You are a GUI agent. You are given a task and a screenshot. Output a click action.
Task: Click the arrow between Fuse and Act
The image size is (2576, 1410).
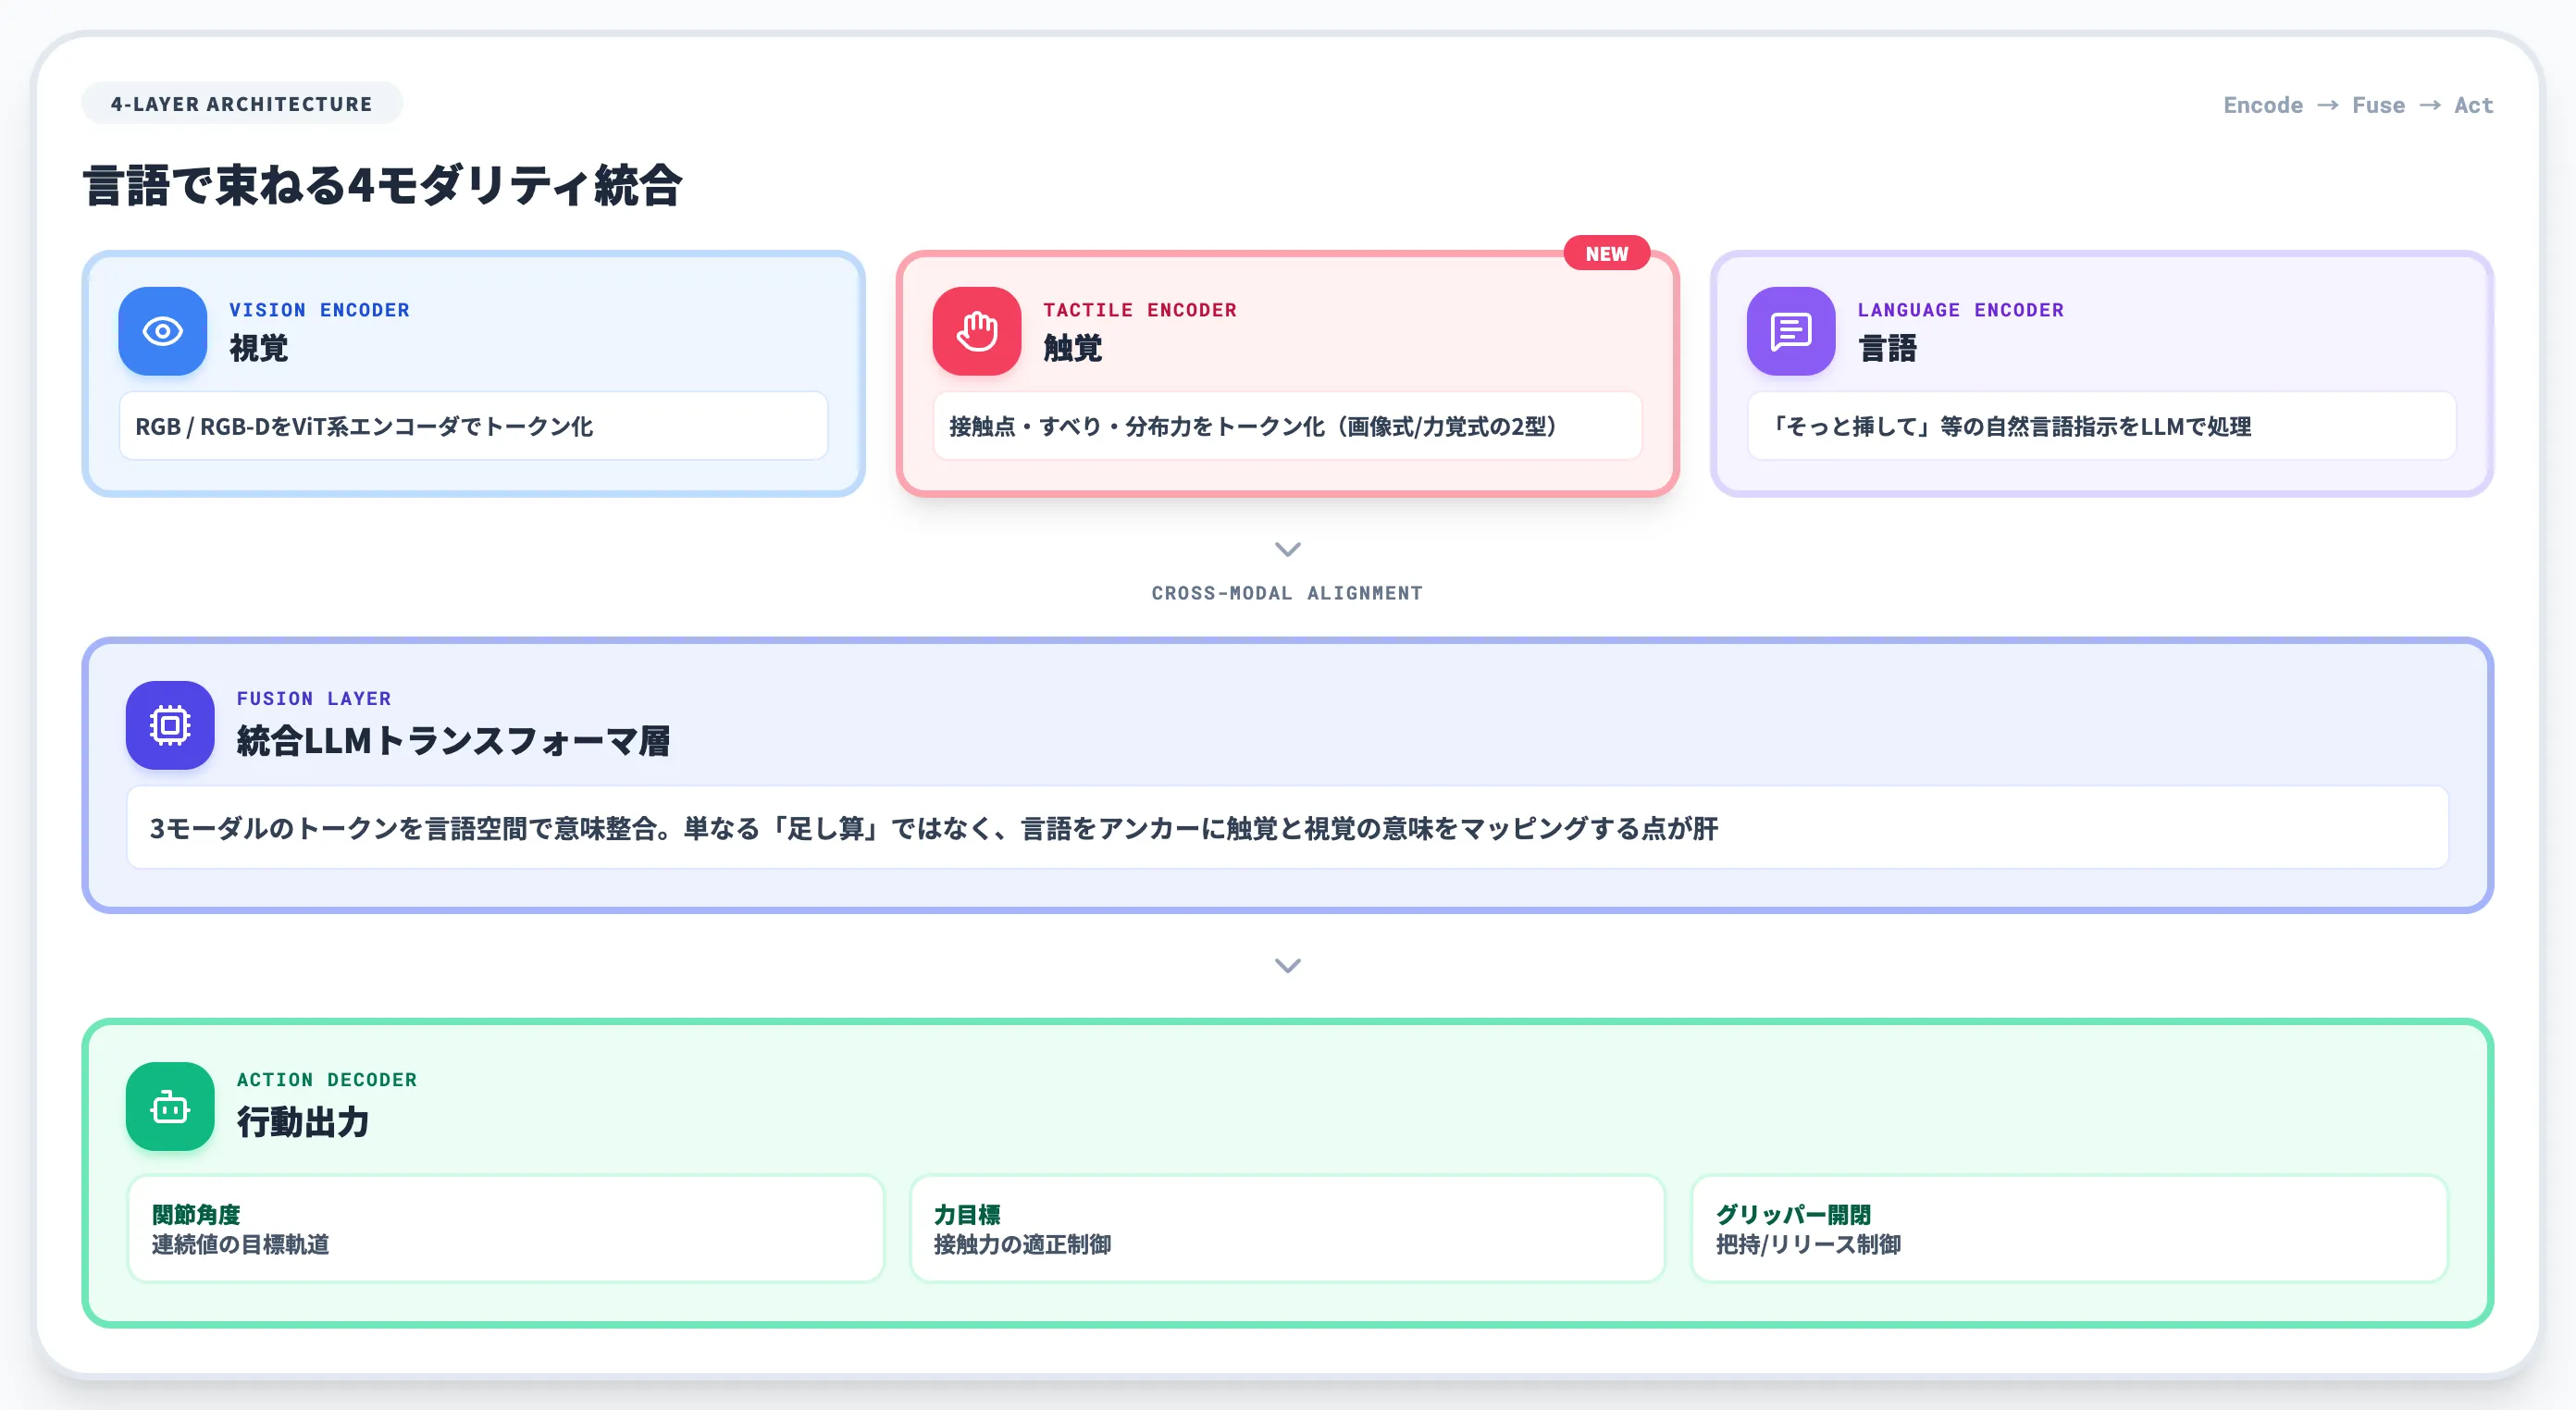(x=2430, y=105)
